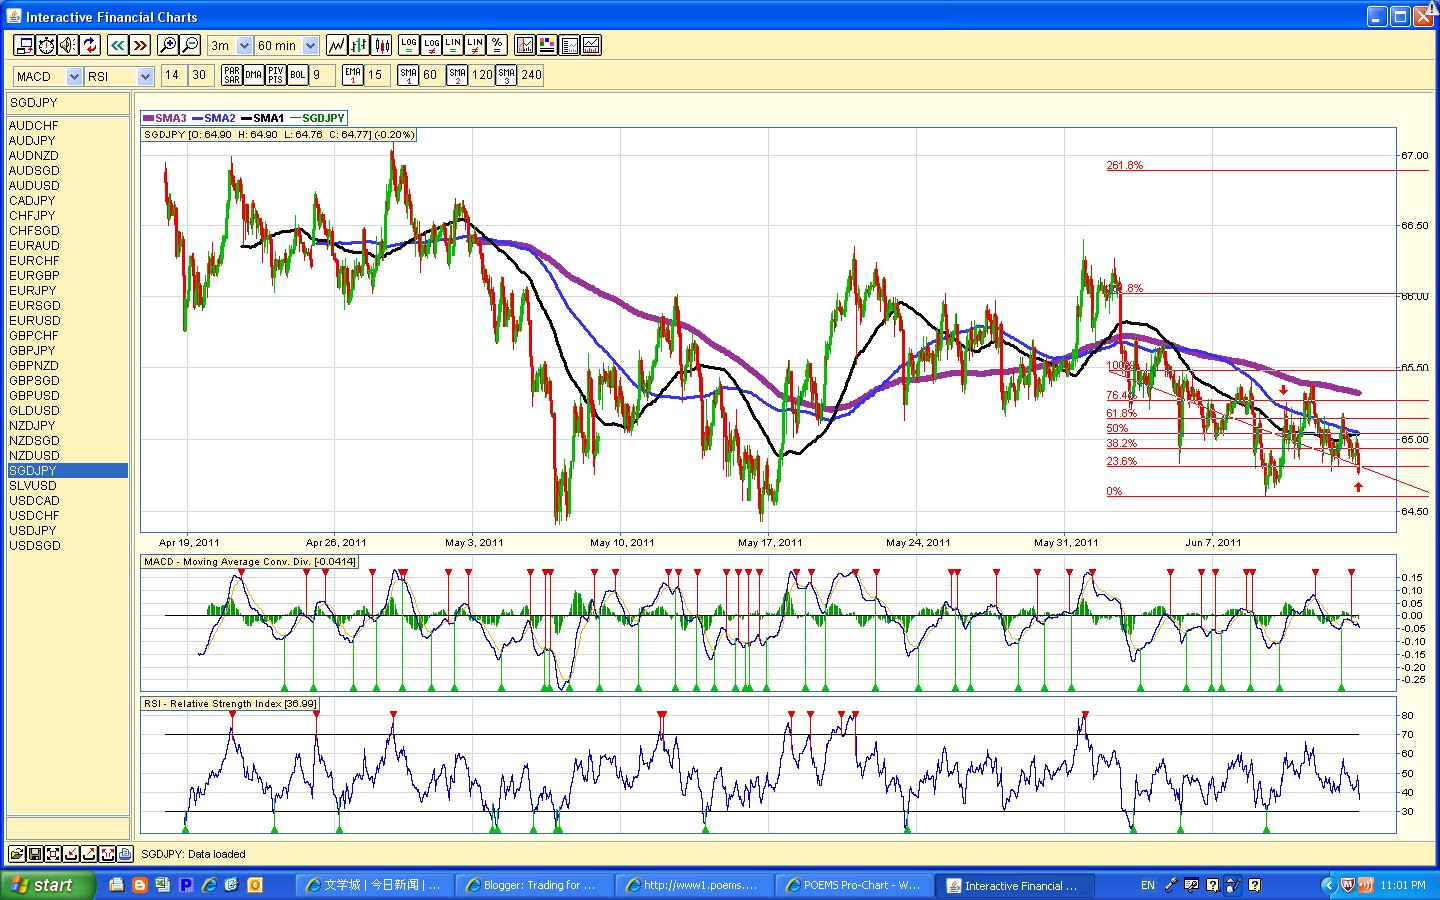The image size is (1440, 900).
Task: Toggle the BOL Bollinger bands
Action: (298, 75)
